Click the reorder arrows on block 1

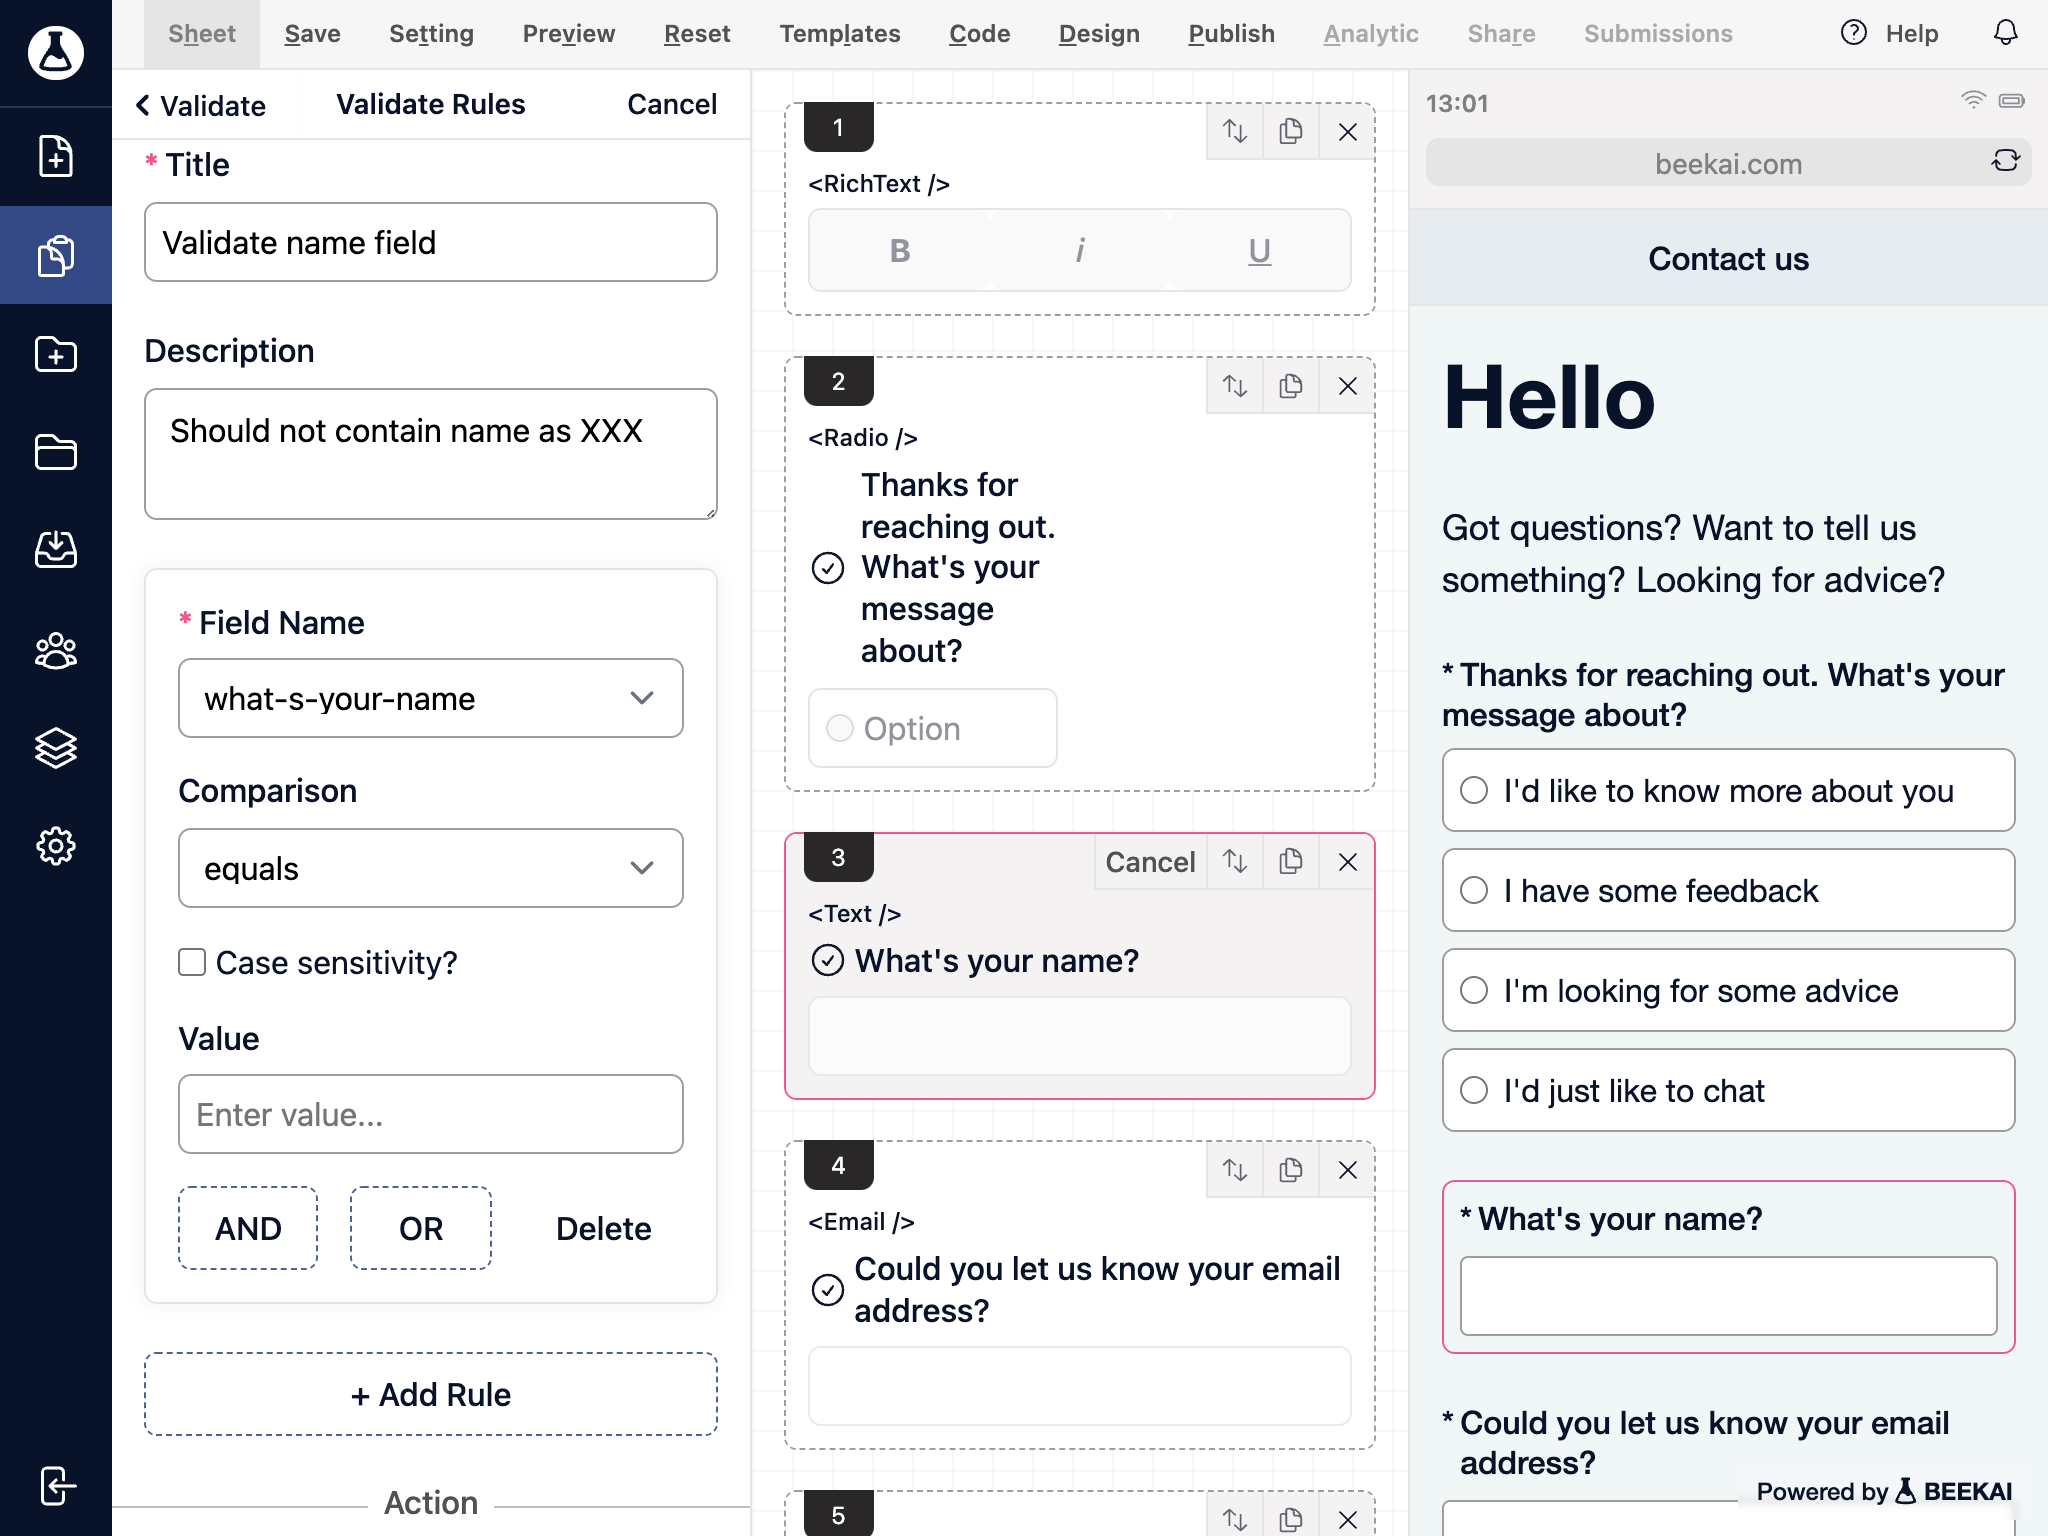tap(1235, 131)
